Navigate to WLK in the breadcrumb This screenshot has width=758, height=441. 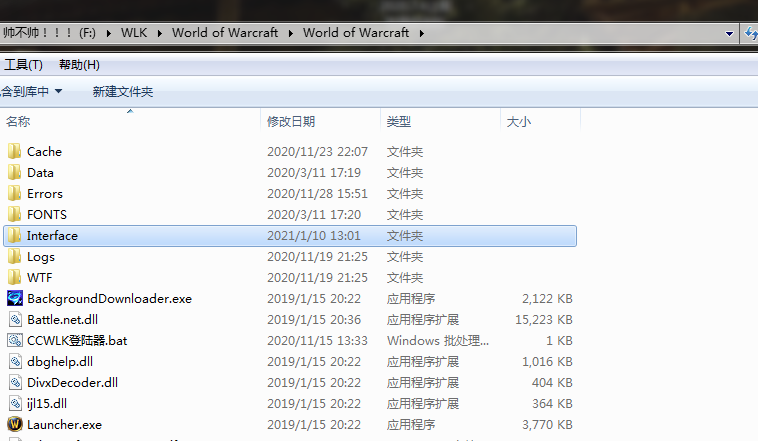pos(134,33)
